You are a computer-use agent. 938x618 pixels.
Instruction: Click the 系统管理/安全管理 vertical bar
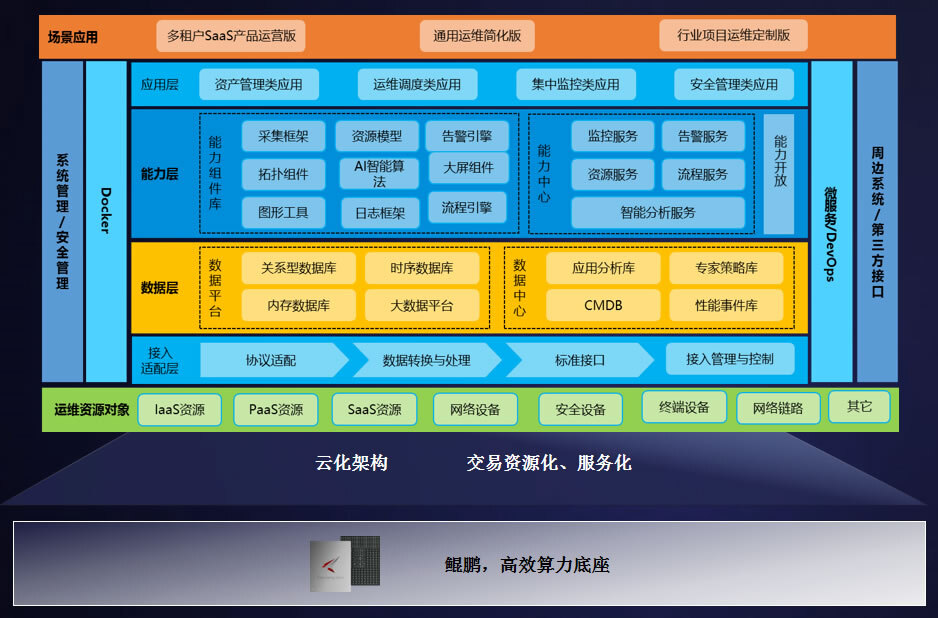click(x=62, y=221)
